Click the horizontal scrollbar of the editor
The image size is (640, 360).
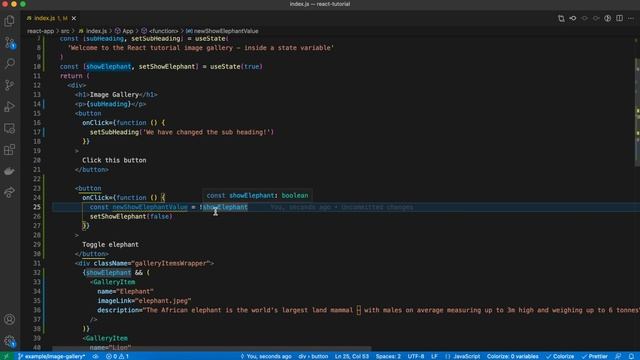[x=212, y=349]
